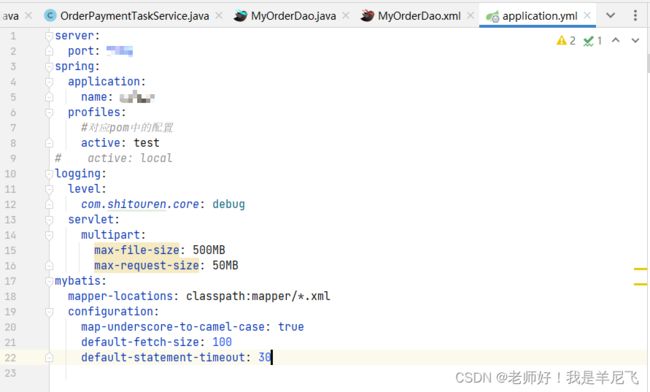Click the '500MB' value

[x=209, y=251]
